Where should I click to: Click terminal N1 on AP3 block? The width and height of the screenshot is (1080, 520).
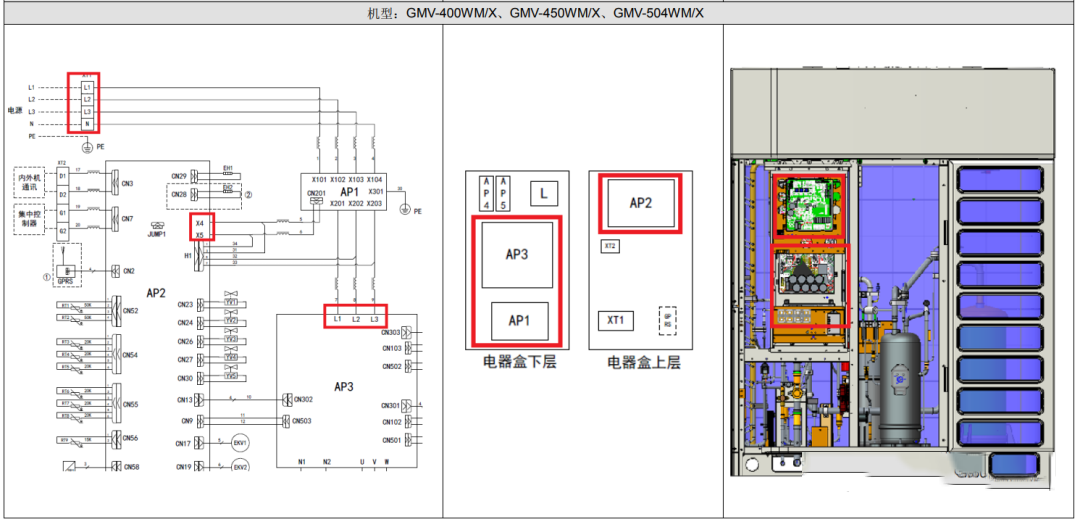(302, 461)
